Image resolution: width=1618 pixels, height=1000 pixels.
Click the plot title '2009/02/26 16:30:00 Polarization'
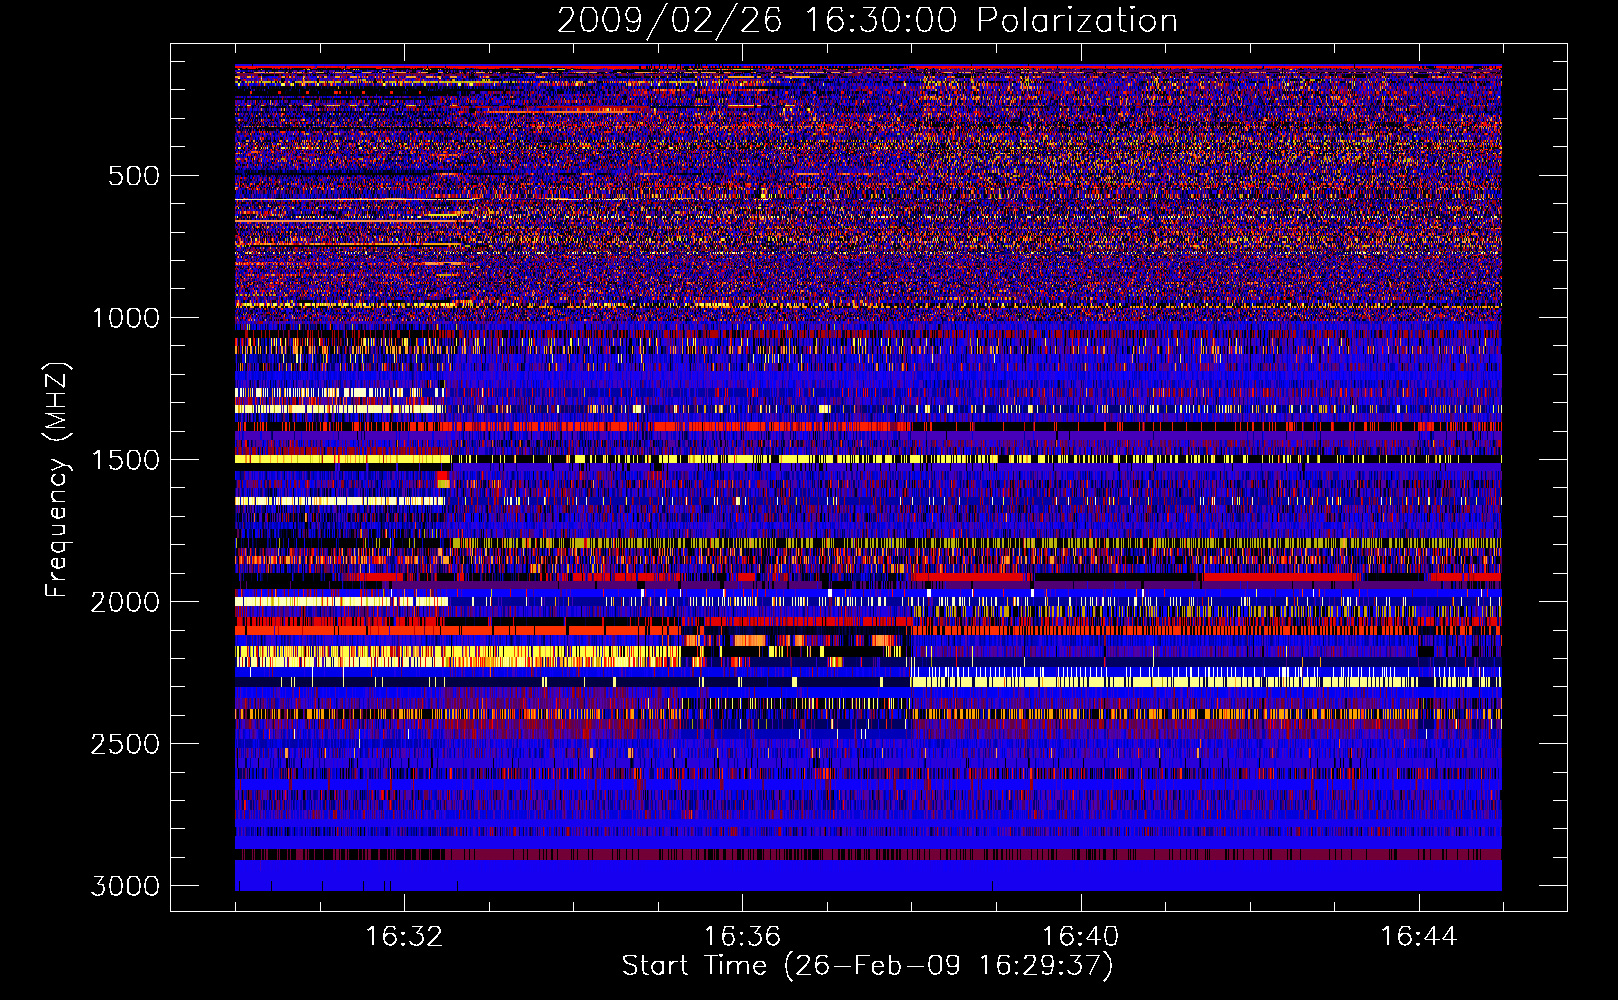867,21
